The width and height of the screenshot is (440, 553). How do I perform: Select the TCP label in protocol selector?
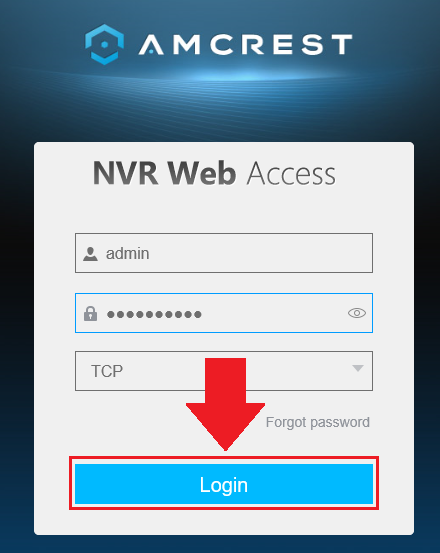coord(107,371)
